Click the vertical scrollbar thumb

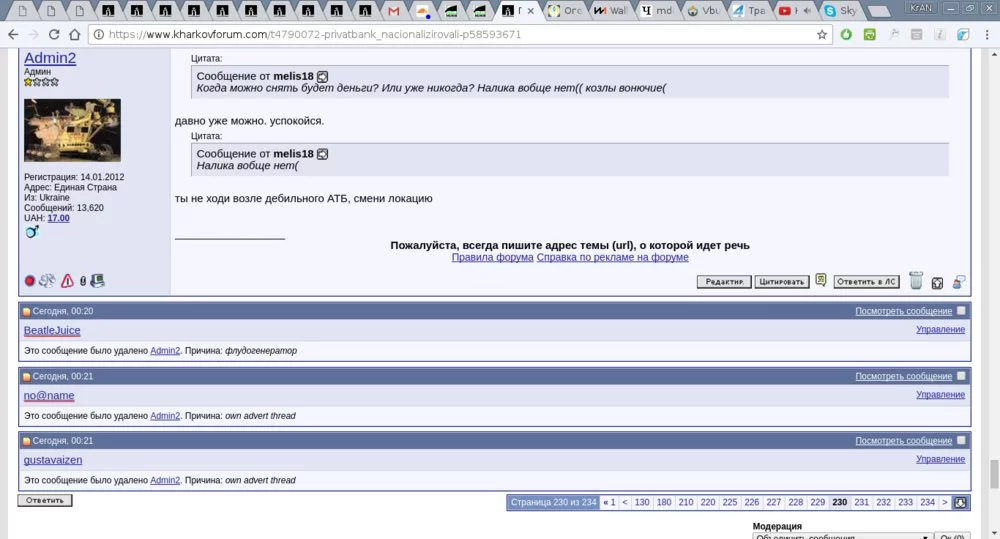coord(994,474)
